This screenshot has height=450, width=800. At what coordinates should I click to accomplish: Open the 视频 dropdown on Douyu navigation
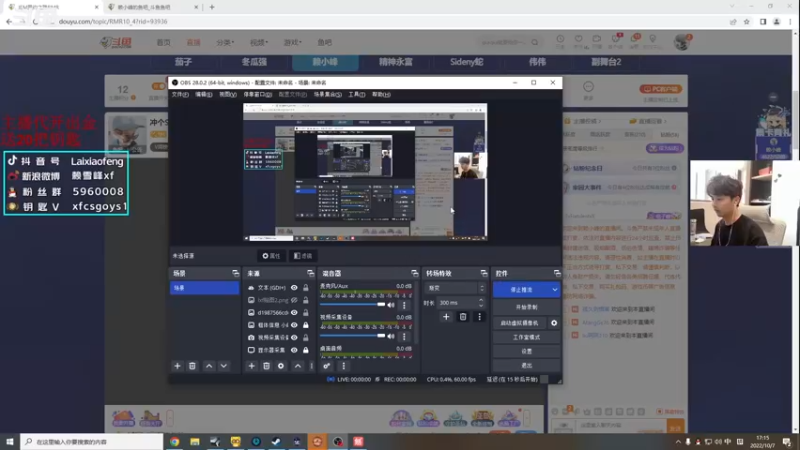click(259, 42)
